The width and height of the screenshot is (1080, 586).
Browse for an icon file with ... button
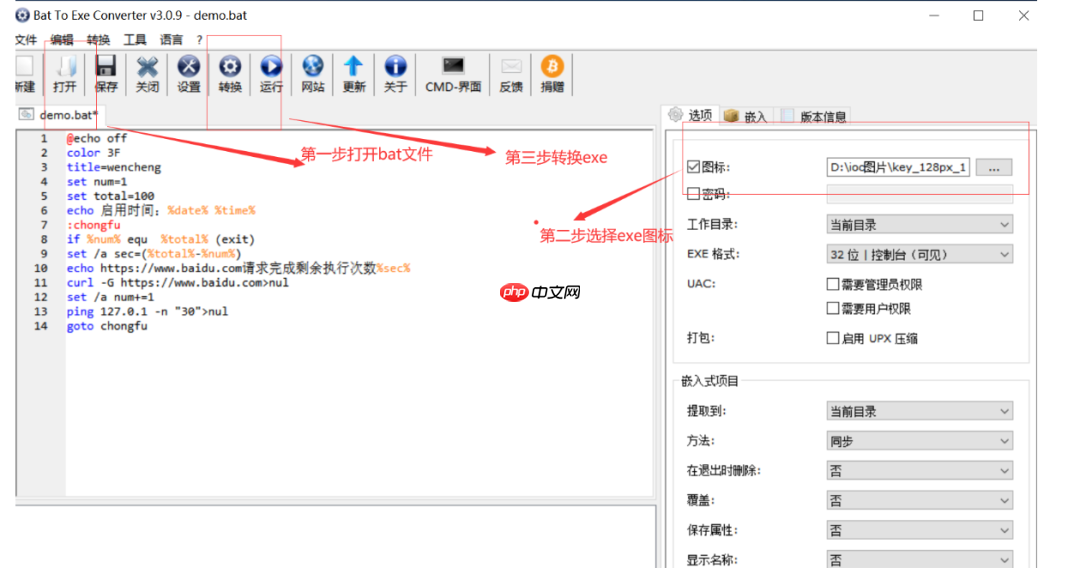(993, 167)
